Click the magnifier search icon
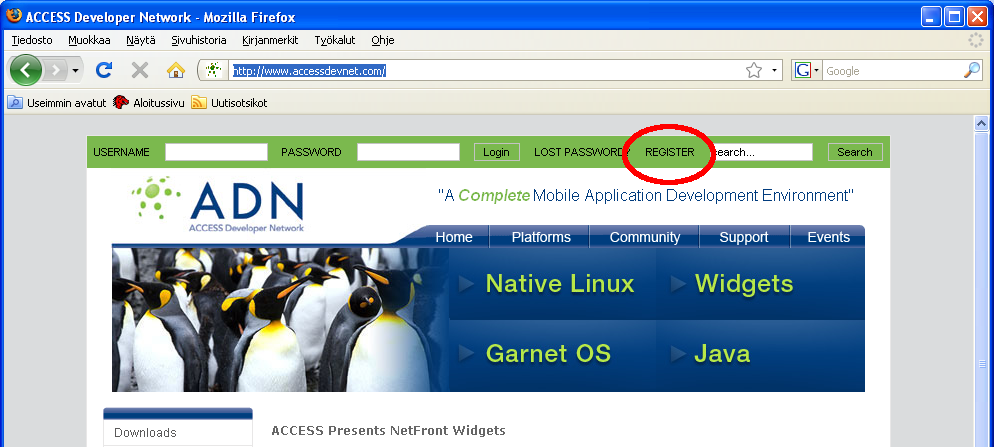This screenshot has width=994, height=447. 971,70
